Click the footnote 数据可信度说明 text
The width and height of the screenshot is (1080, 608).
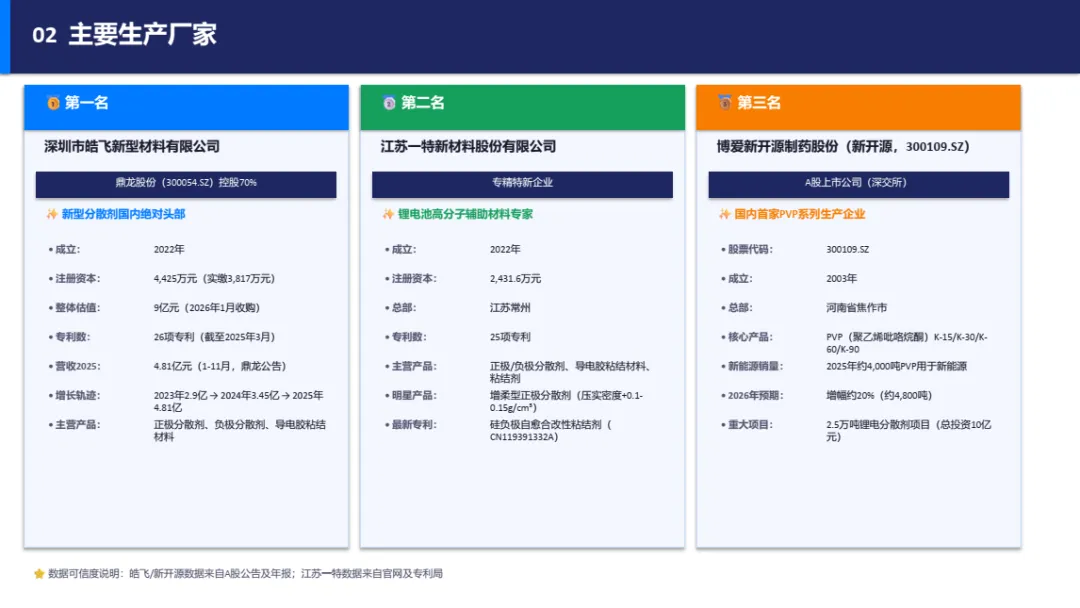point(245,574)
